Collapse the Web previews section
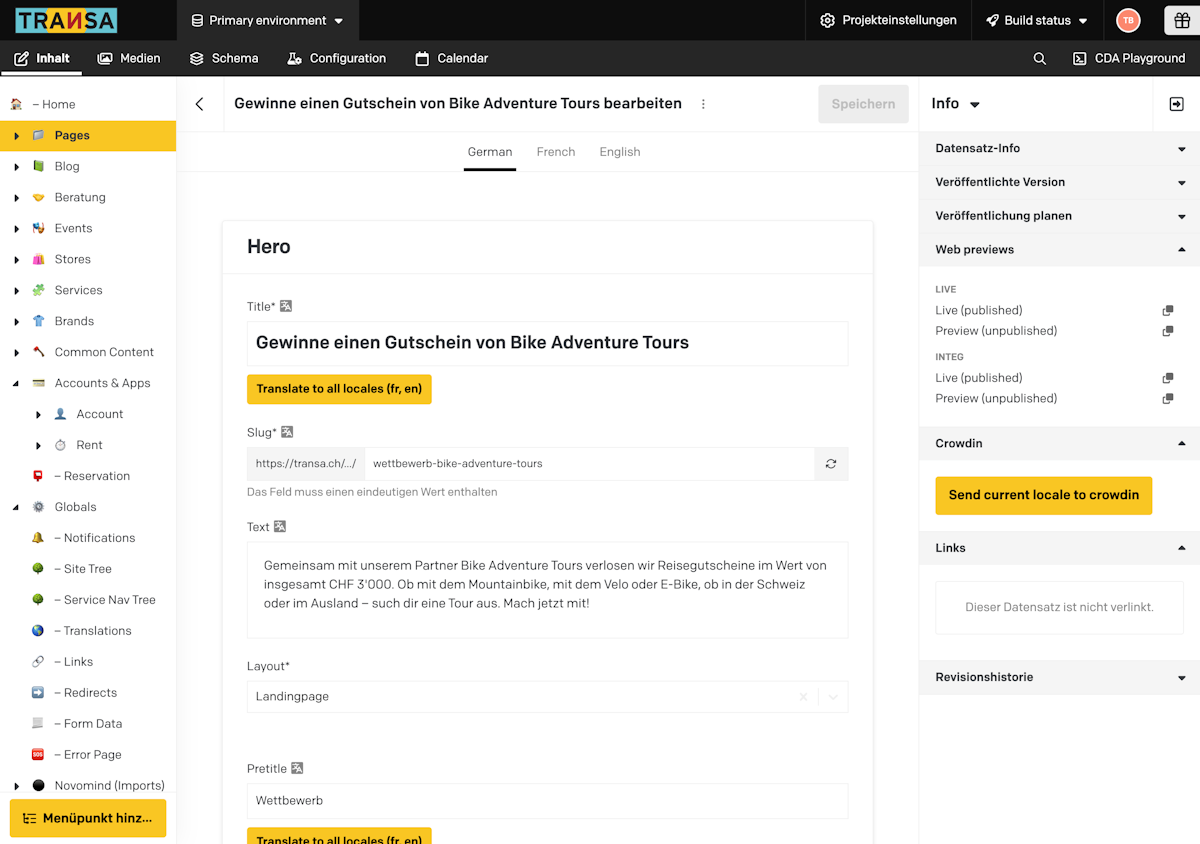Image resolution: width=1200 pixels, height=844 pixels. point(1060,250)
